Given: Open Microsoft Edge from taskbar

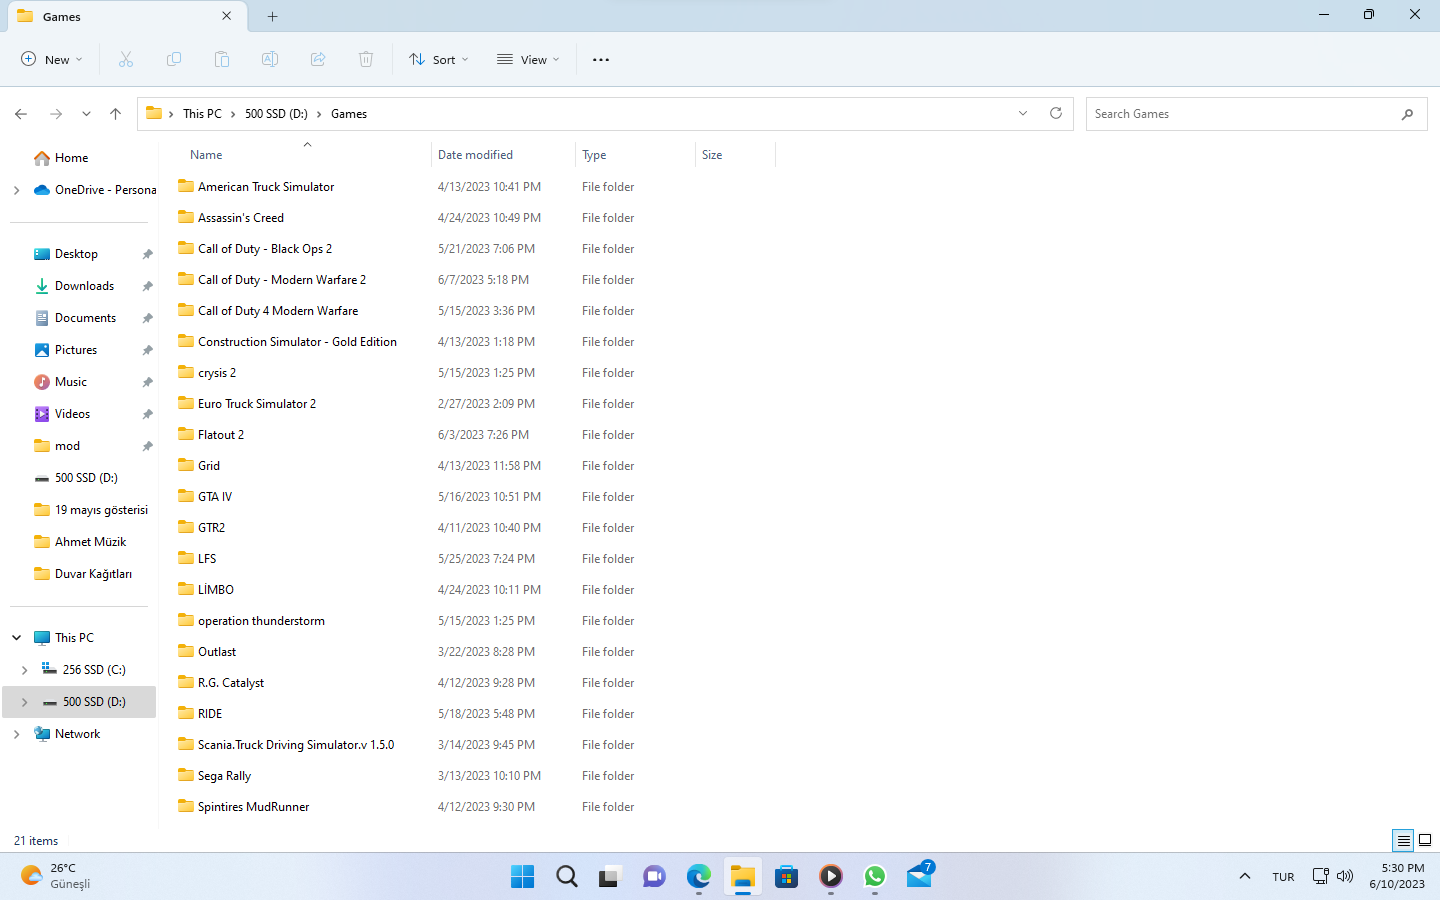Looking at the screenshot, I should (698, 876).
